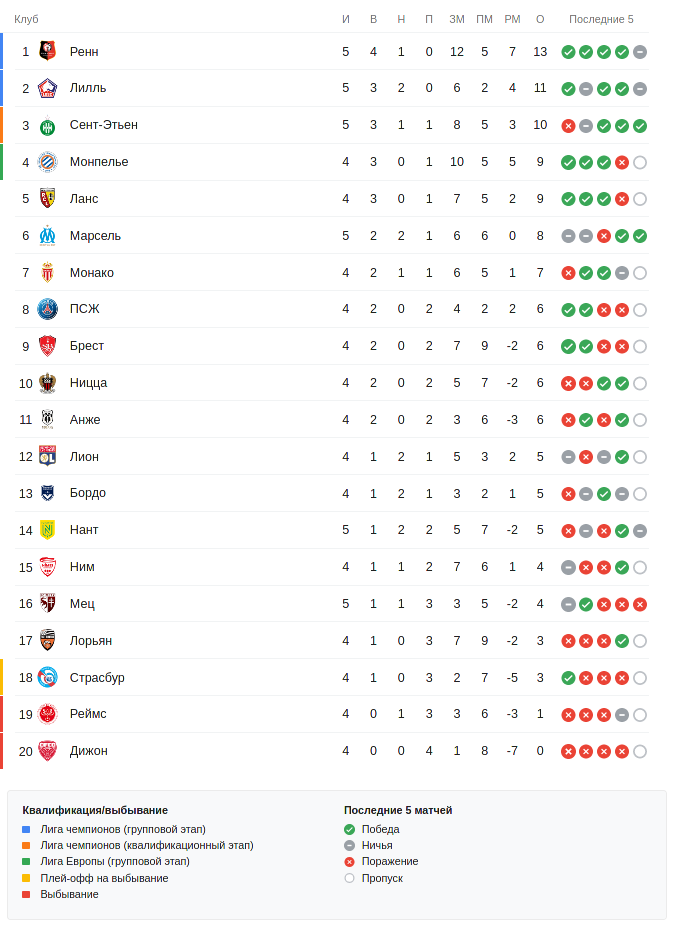Click the Nantes yellow crest icon
Screen dimensions: 673x927
point(47,530)
